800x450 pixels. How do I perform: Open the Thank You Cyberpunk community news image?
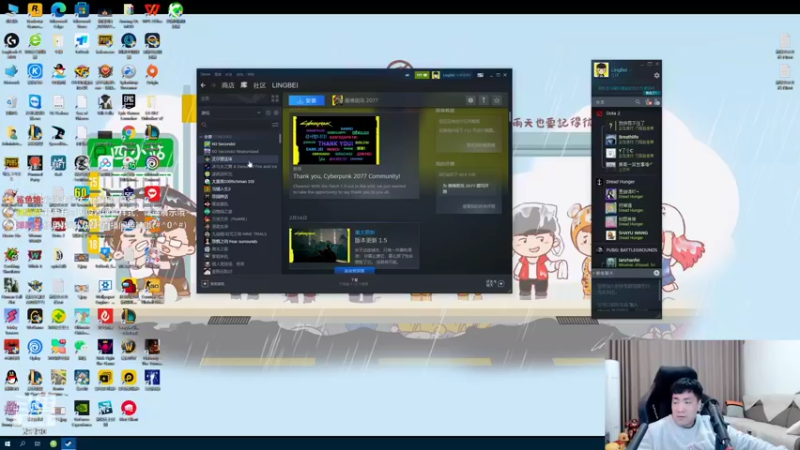pos(336,140)
